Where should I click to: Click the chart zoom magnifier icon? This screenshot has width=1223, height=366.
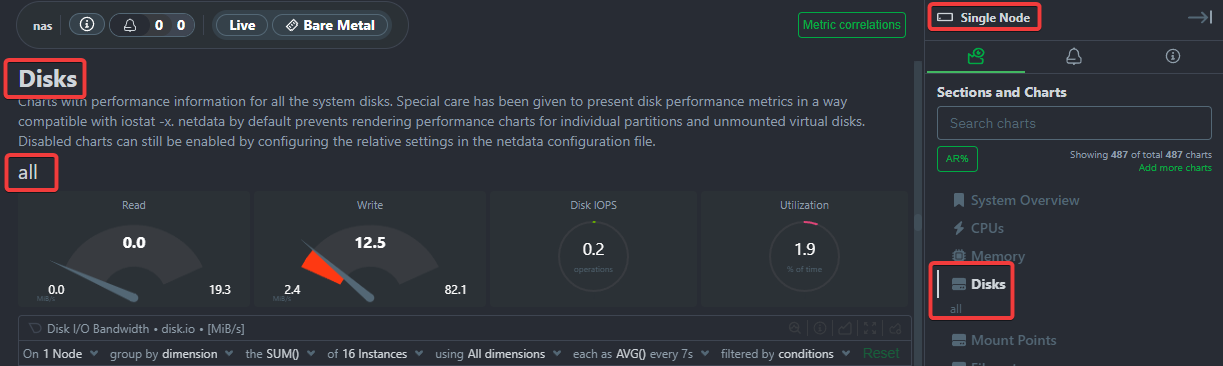(x=795, y=327)
